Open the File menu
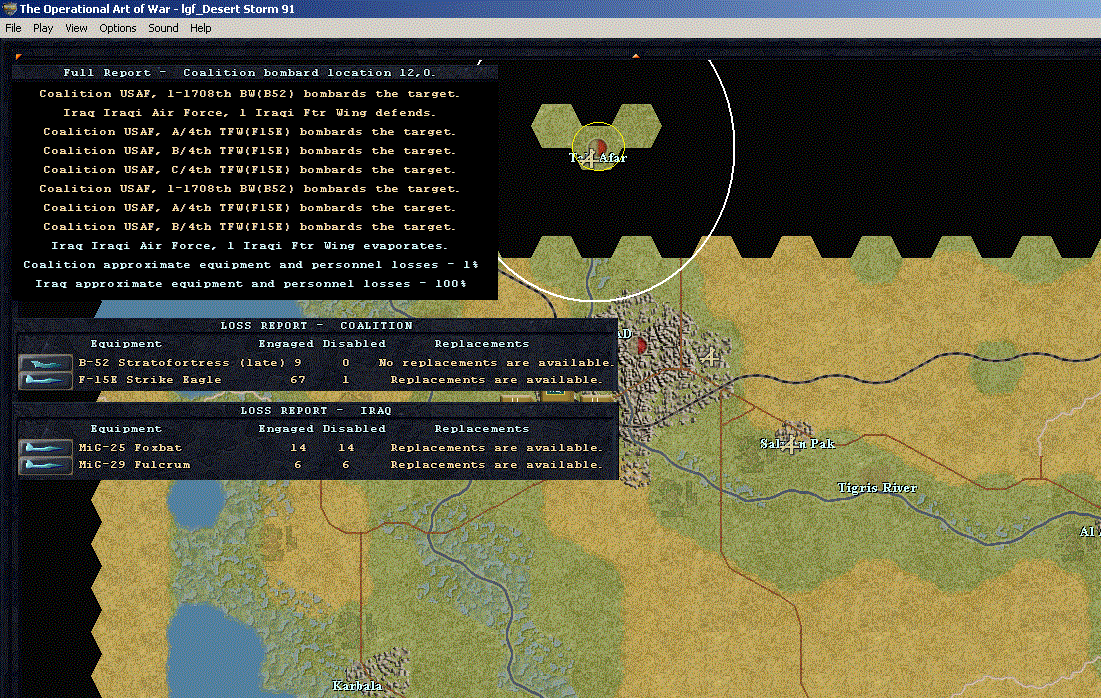The height and width of the screenshot is (698, 1101). (13, 28)
